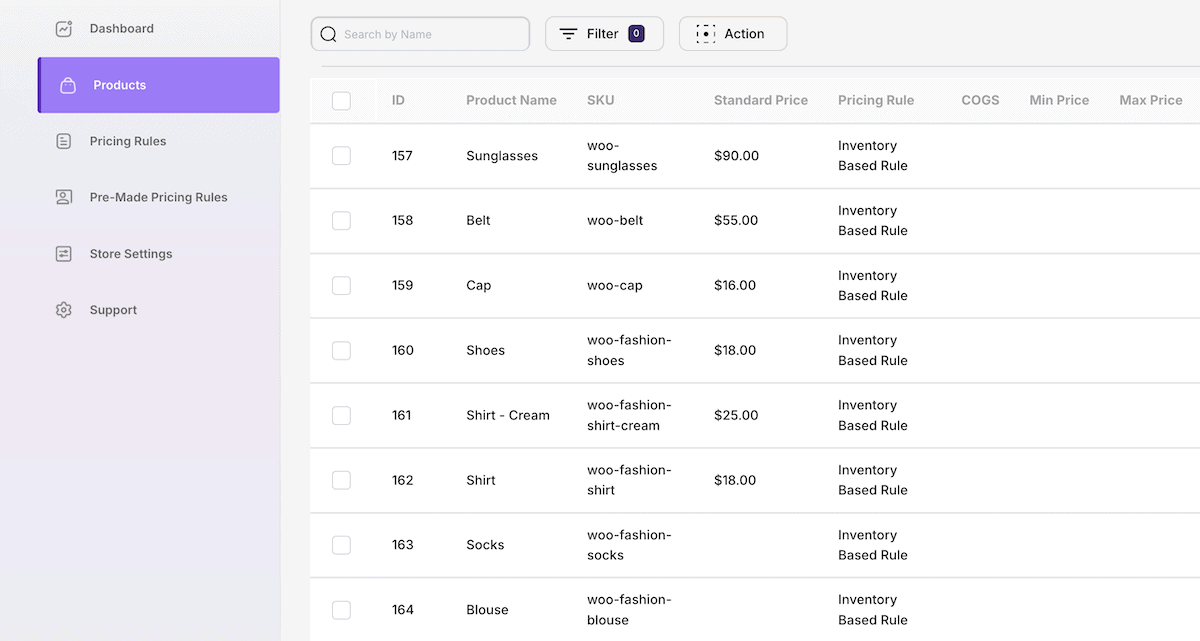The image size is (1200, 641).
Task: Click the $55.00 standard price
Action: [x=736, y=221]
